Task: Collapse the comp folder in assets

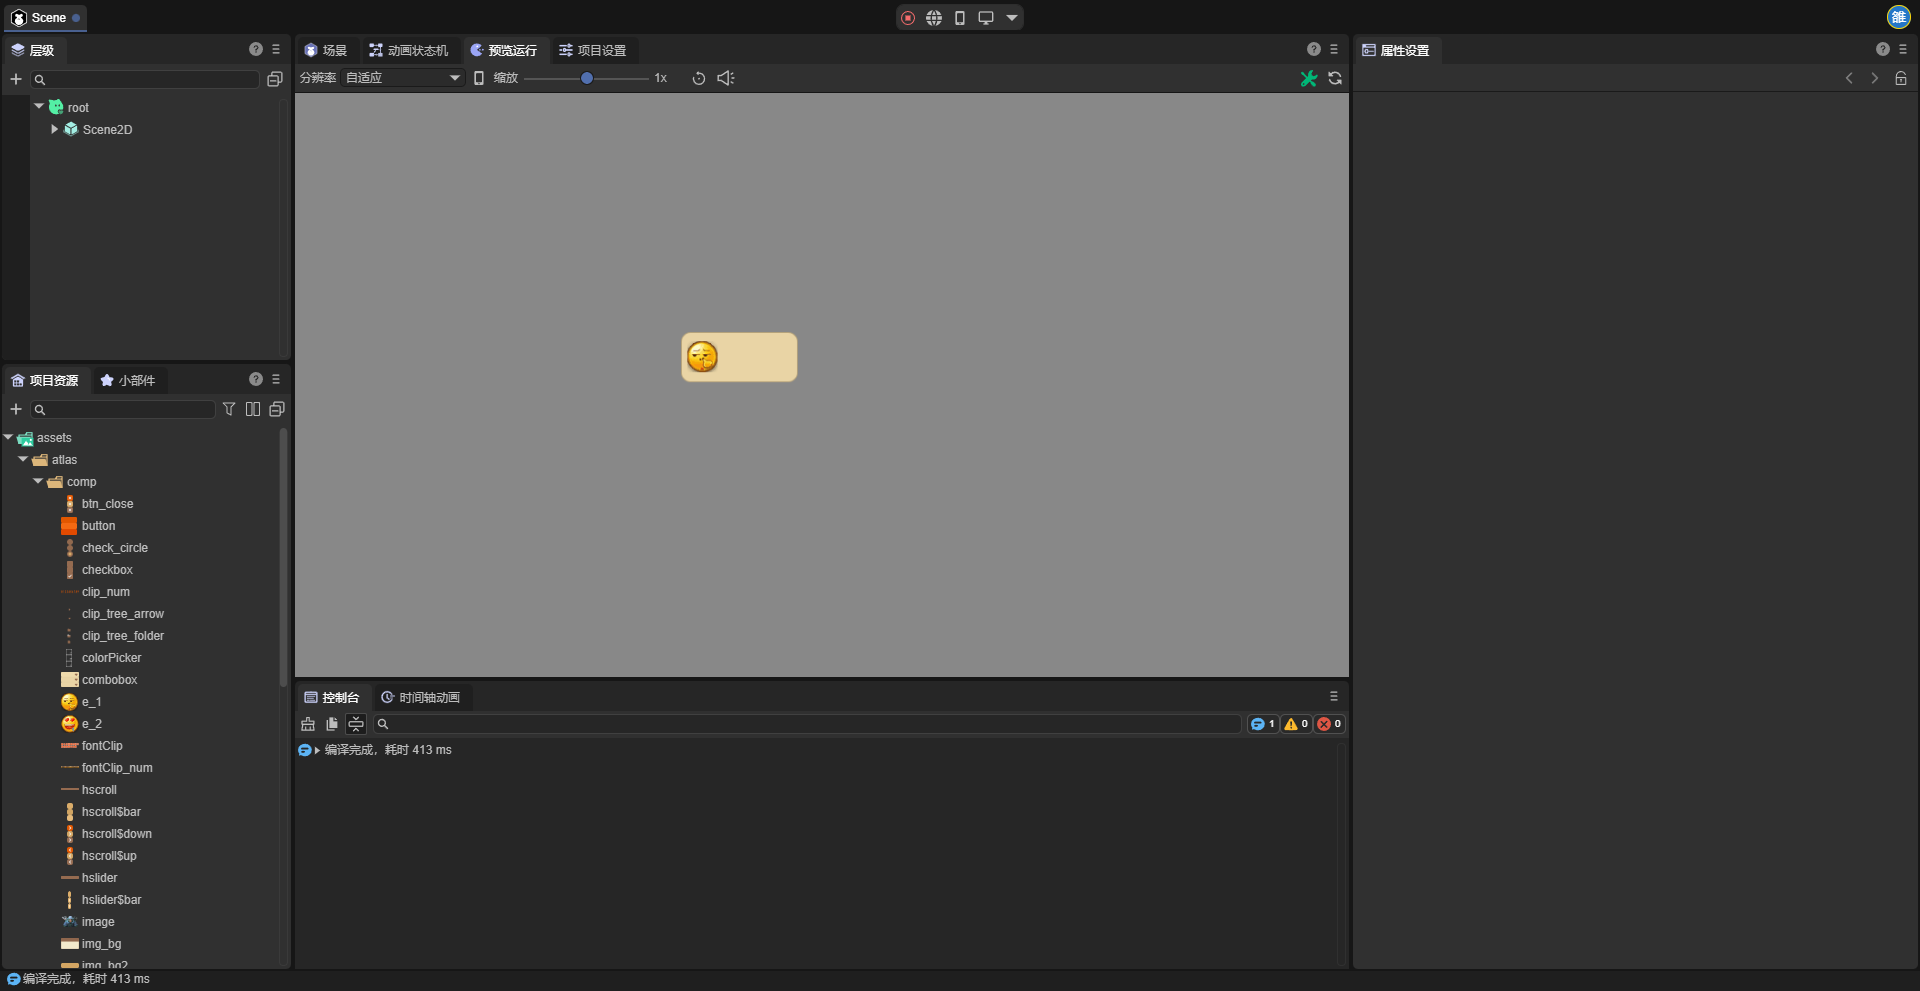Action: (x=39, y=482)
